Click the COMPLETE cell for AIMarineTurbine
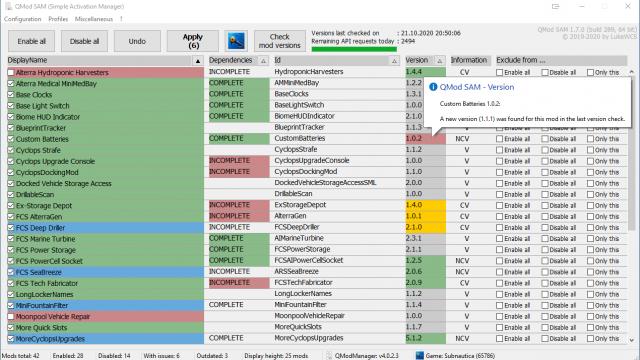The width and height of the screenshot is (640, 360). click(x=239, y=238)
